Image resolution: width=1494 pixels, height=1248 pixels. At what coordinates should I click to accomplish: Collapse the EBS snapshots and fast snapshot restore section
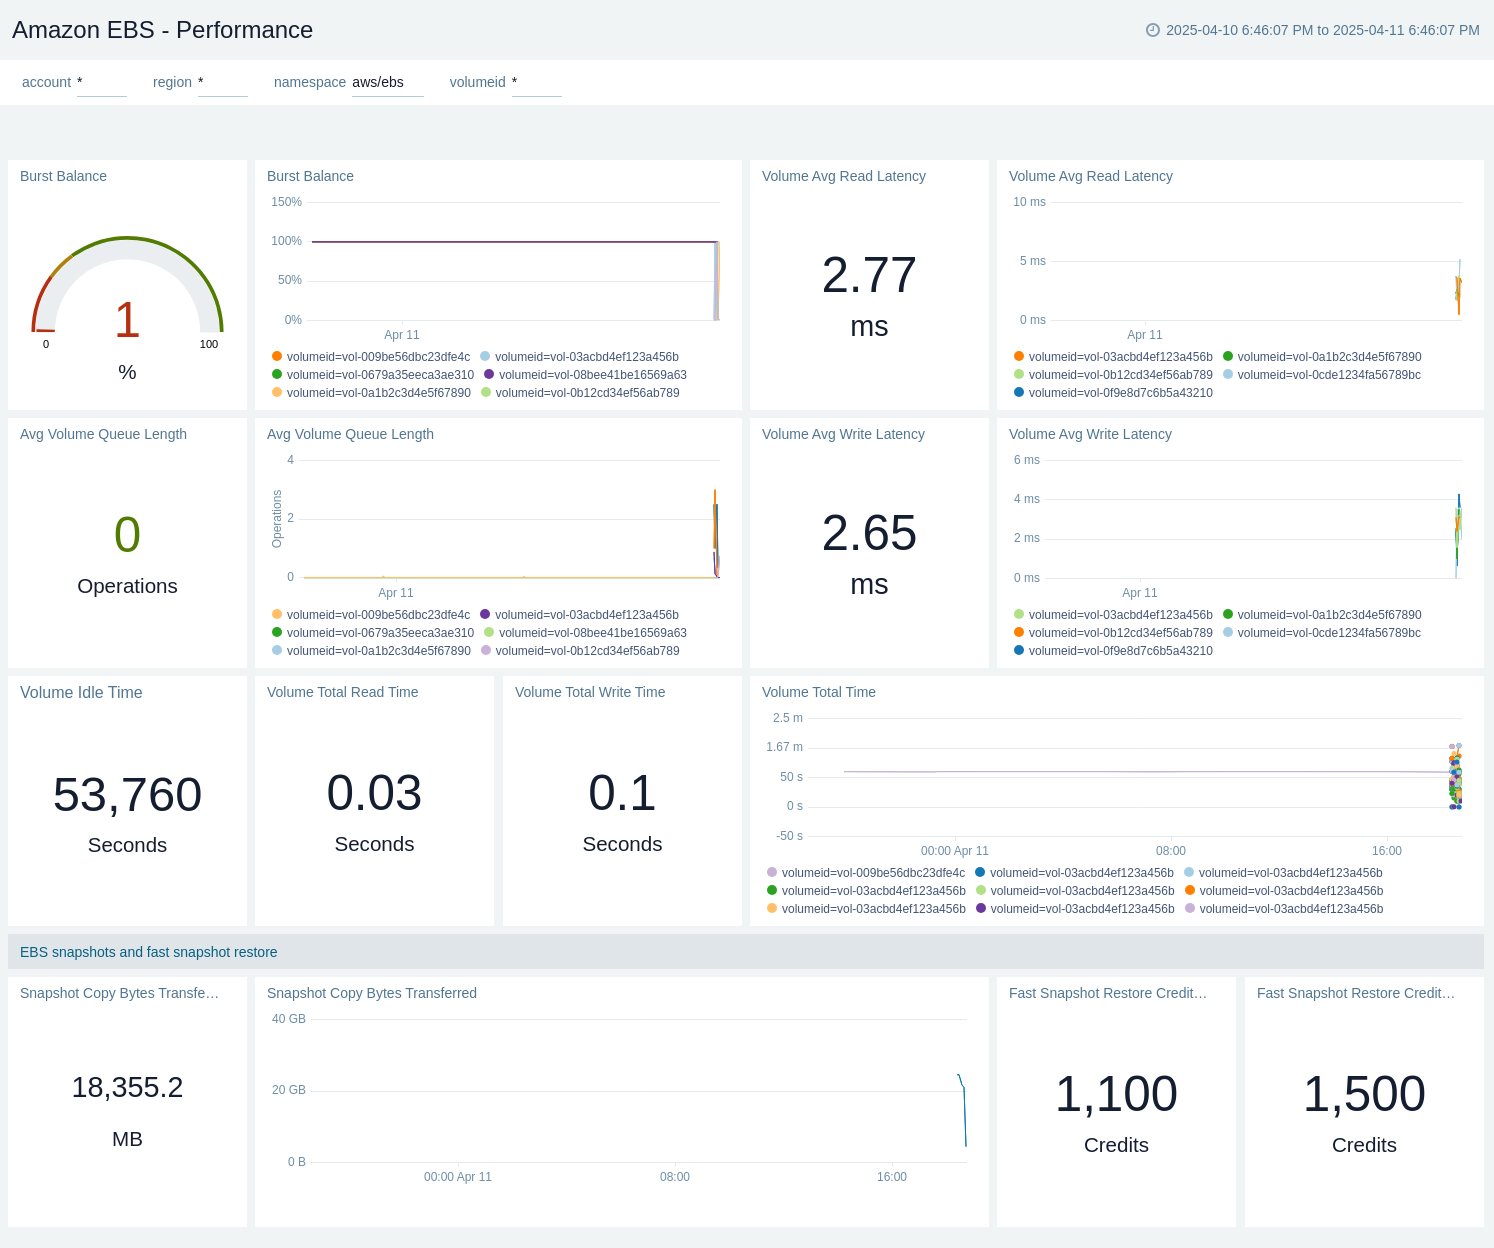(x=149, y=952)
